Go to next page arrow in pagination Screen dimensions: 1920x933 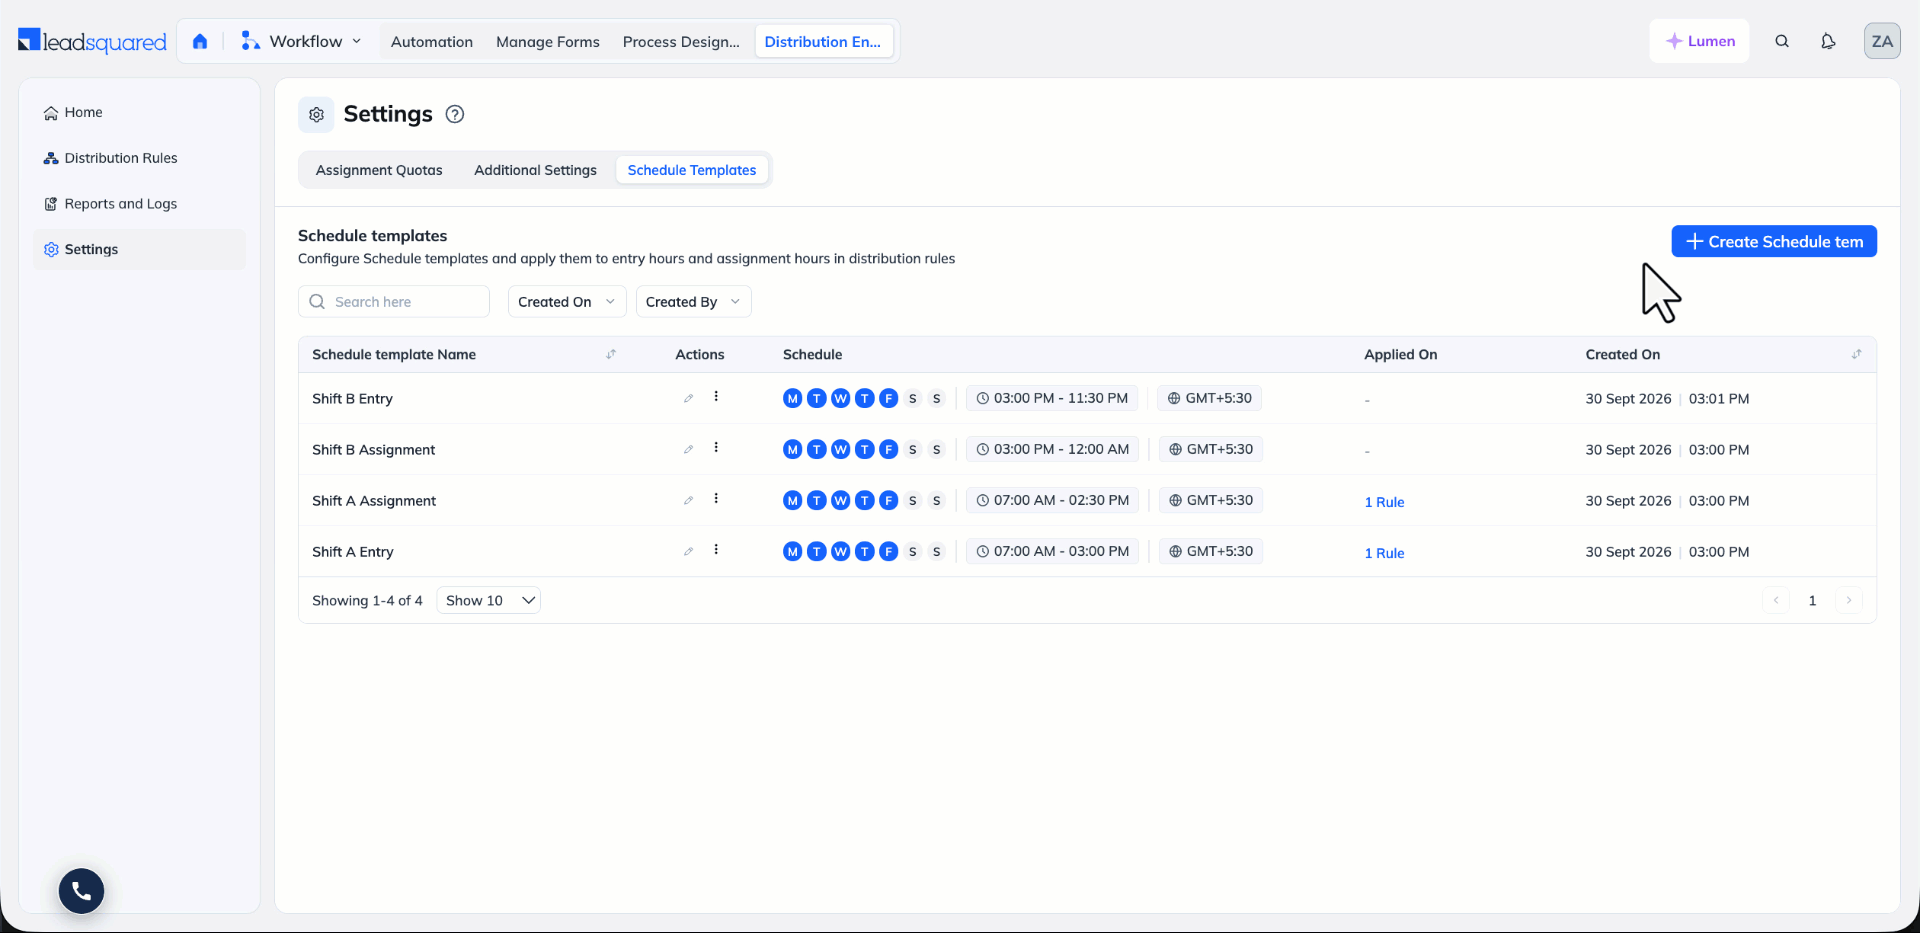point(1849,600)
